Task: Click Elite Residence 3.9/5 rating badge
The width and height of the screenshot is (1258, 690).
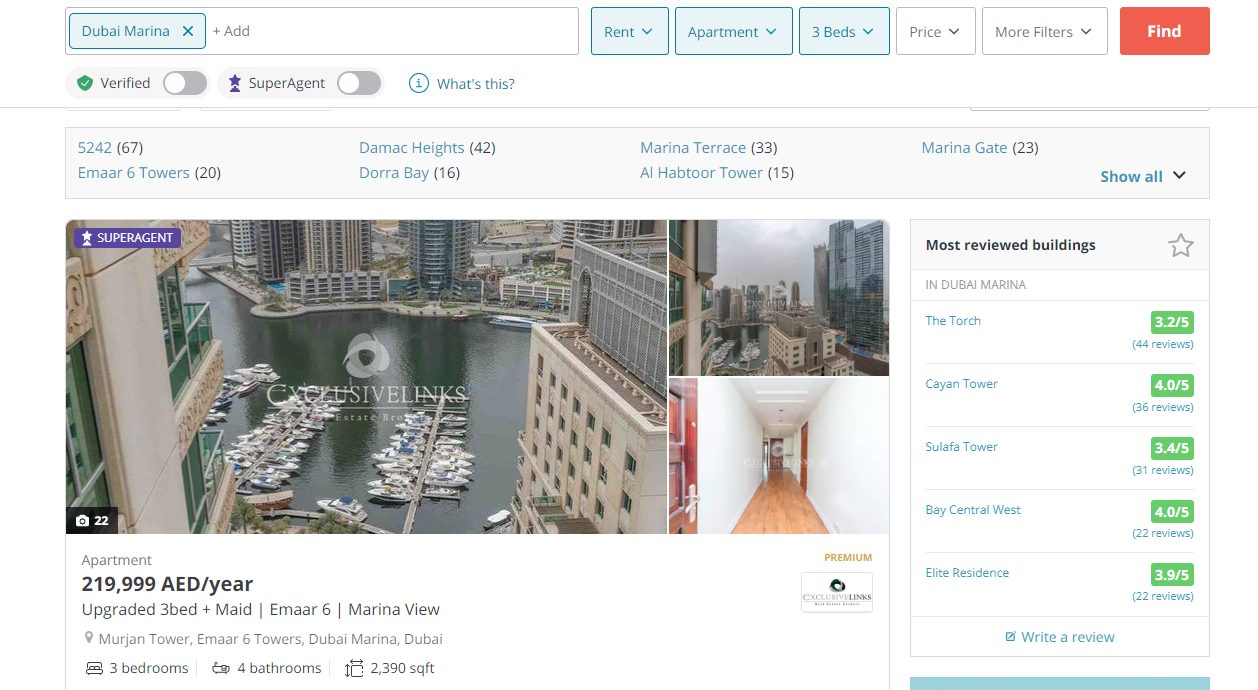Action: [1172, 574]
